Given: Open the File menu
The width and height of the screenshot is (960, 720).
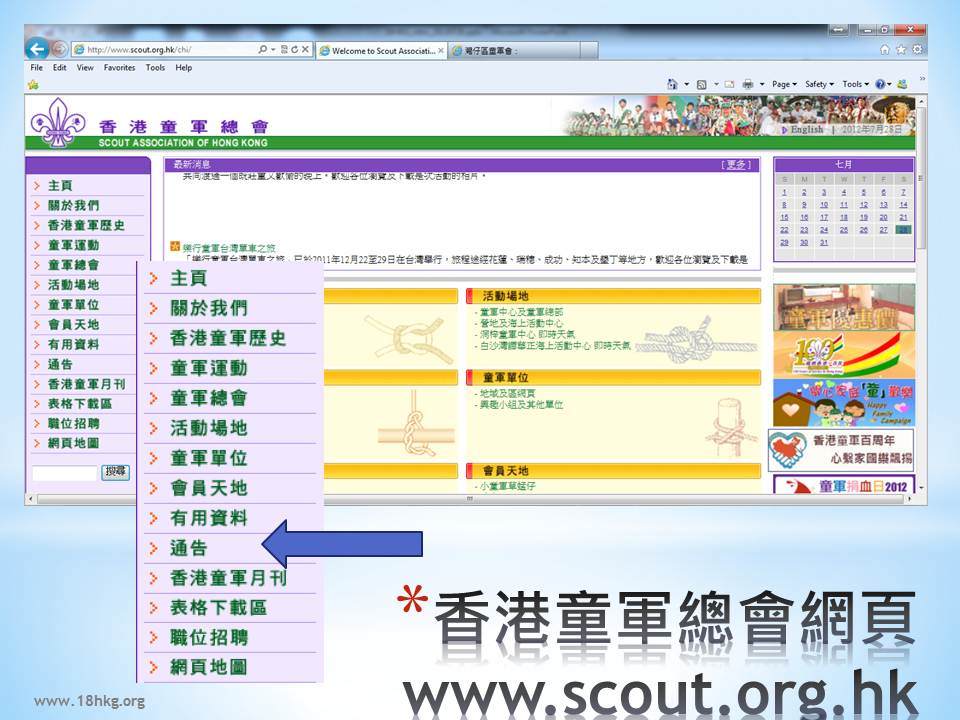Looking at the screenshot, I should point(37,68).
